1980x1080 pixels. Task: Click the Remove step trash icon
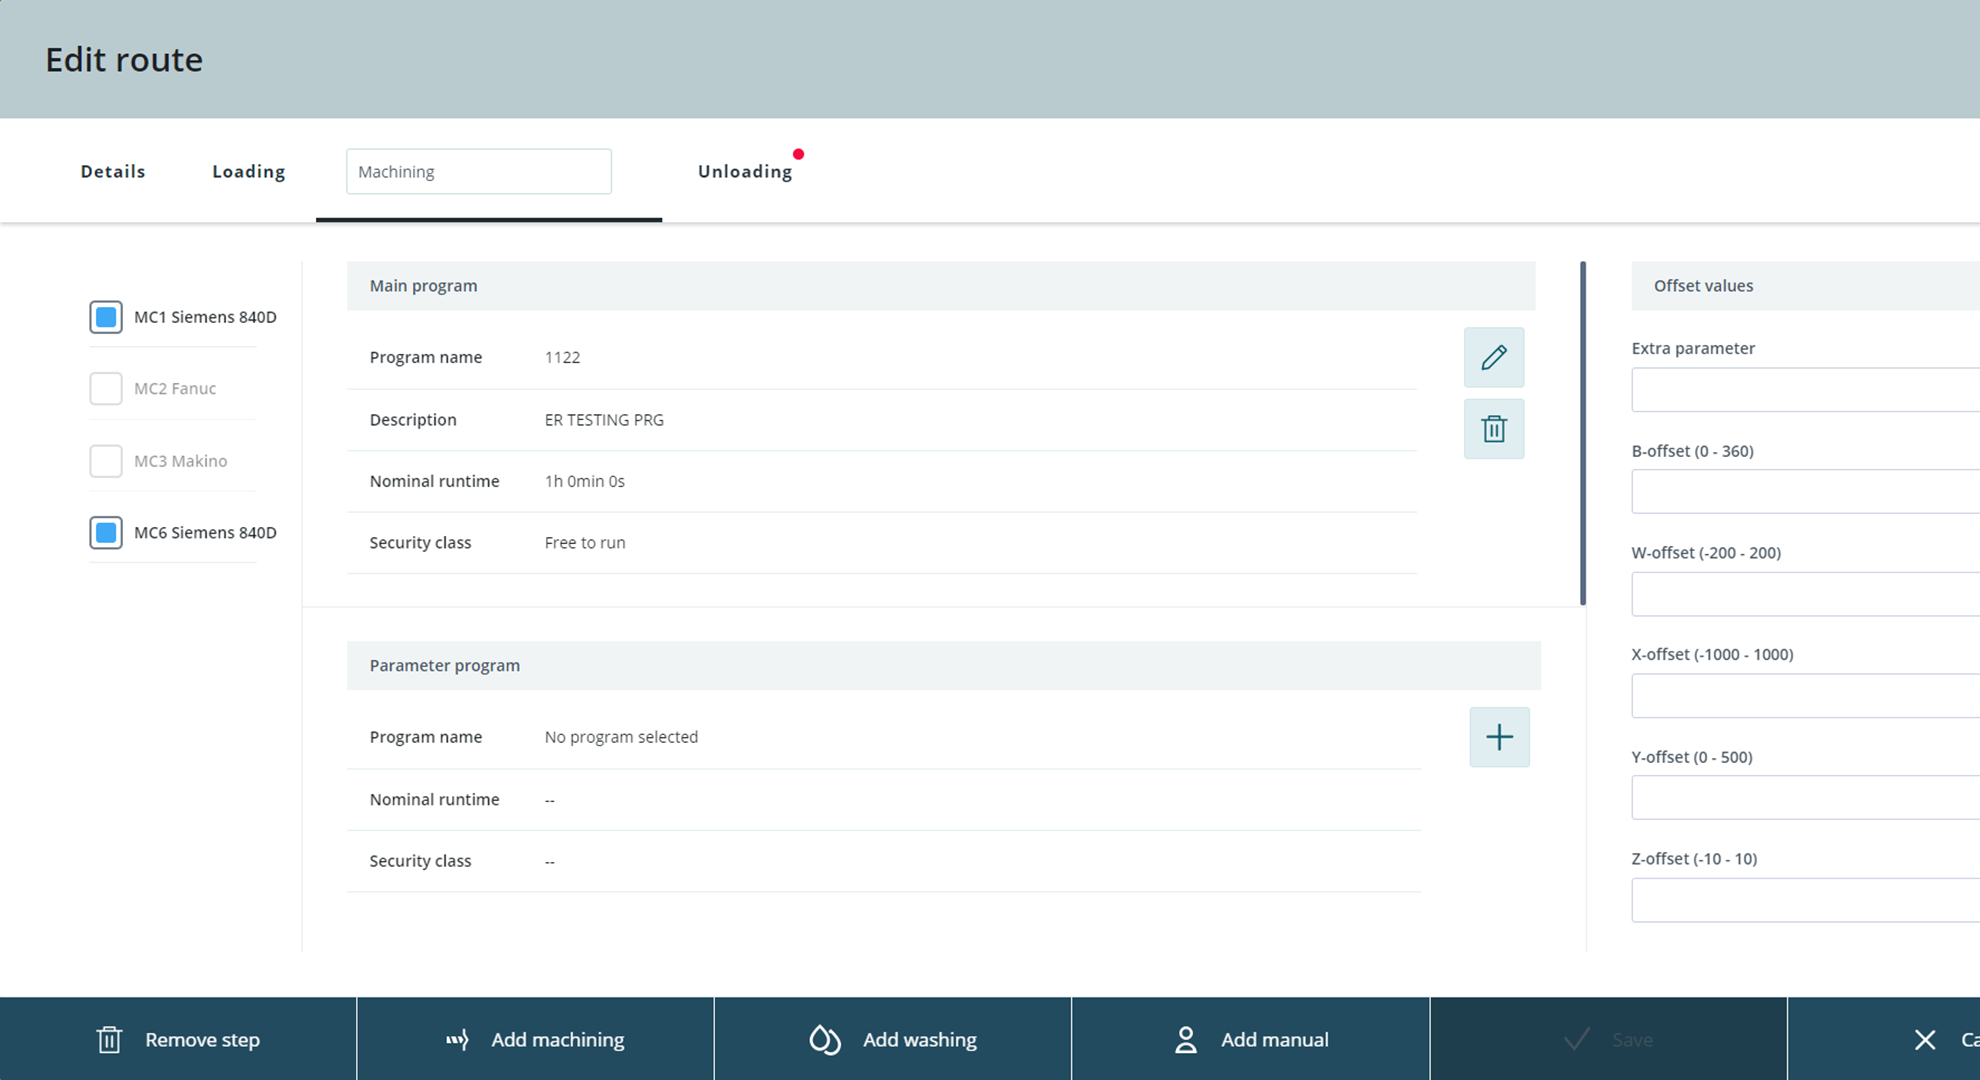pyautogui.click(x=109, y=1040)
